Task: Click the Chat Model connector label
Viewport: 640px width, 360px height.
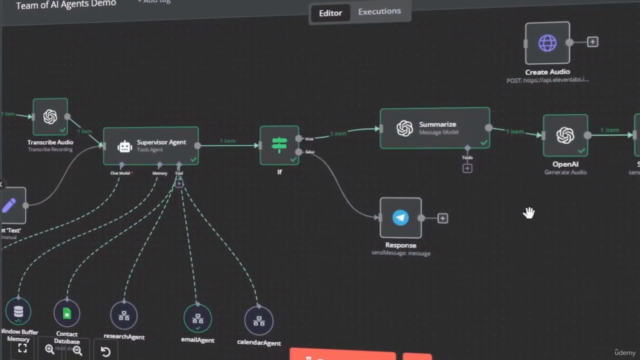Action: (121, 173)
